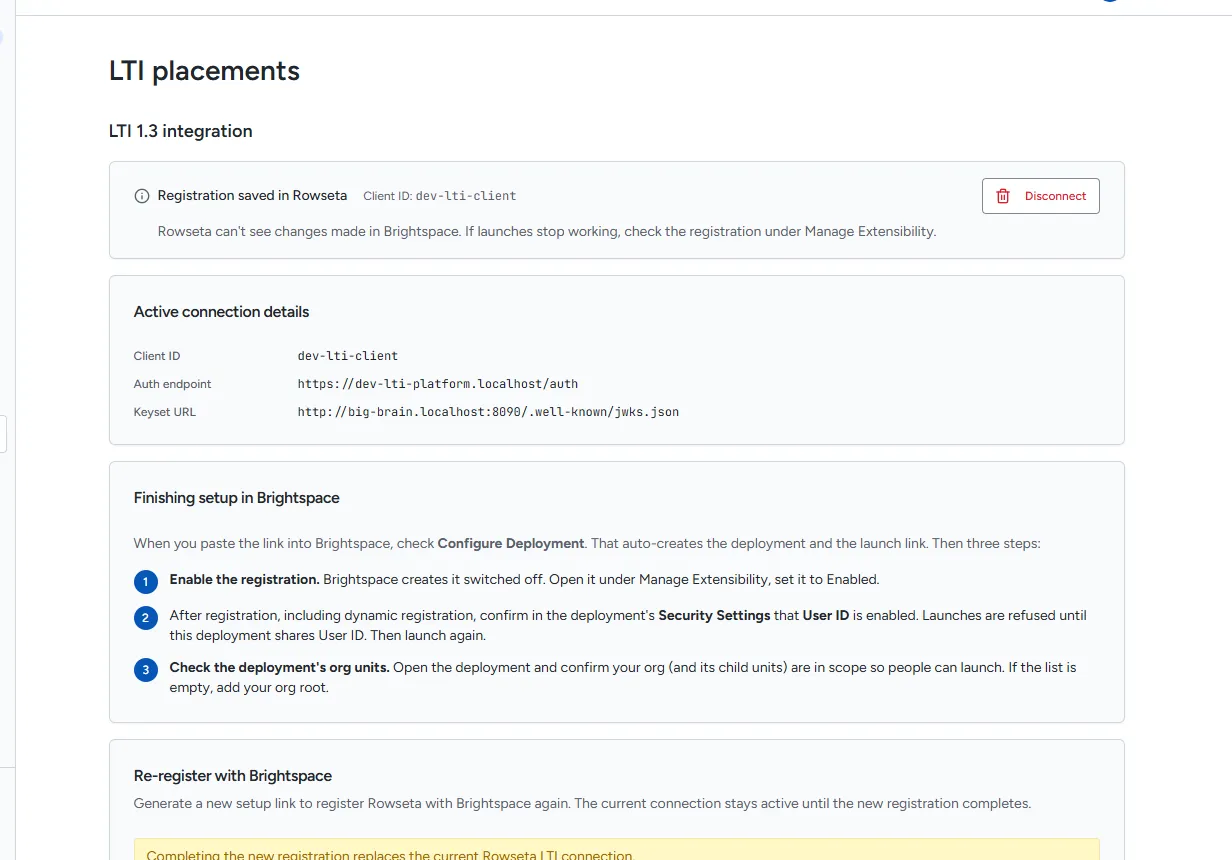Click the 'Security Settings' bold text
Screen dimensions: 1232x860
(714, 616)
